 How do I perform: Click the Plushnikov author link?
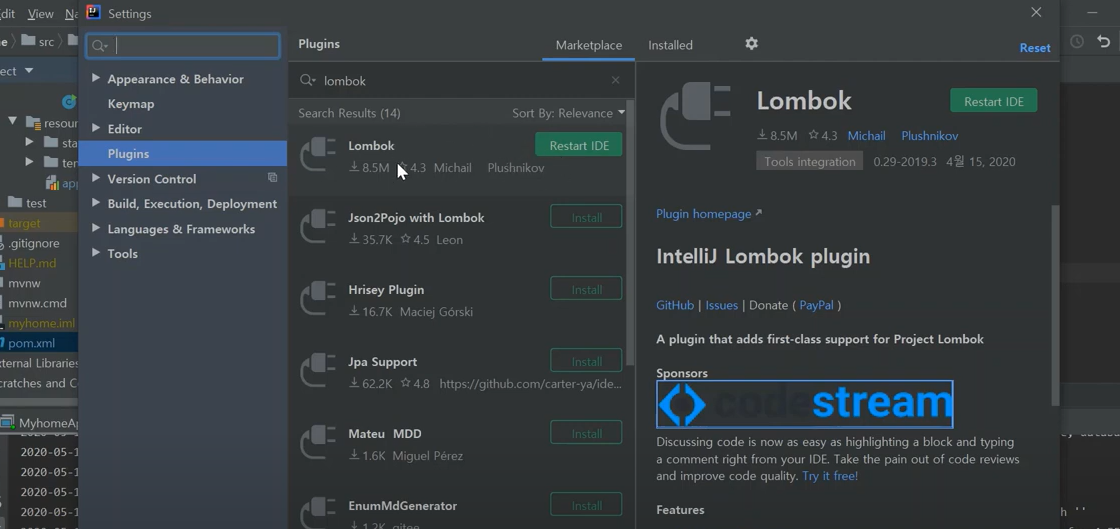[929, 136]
